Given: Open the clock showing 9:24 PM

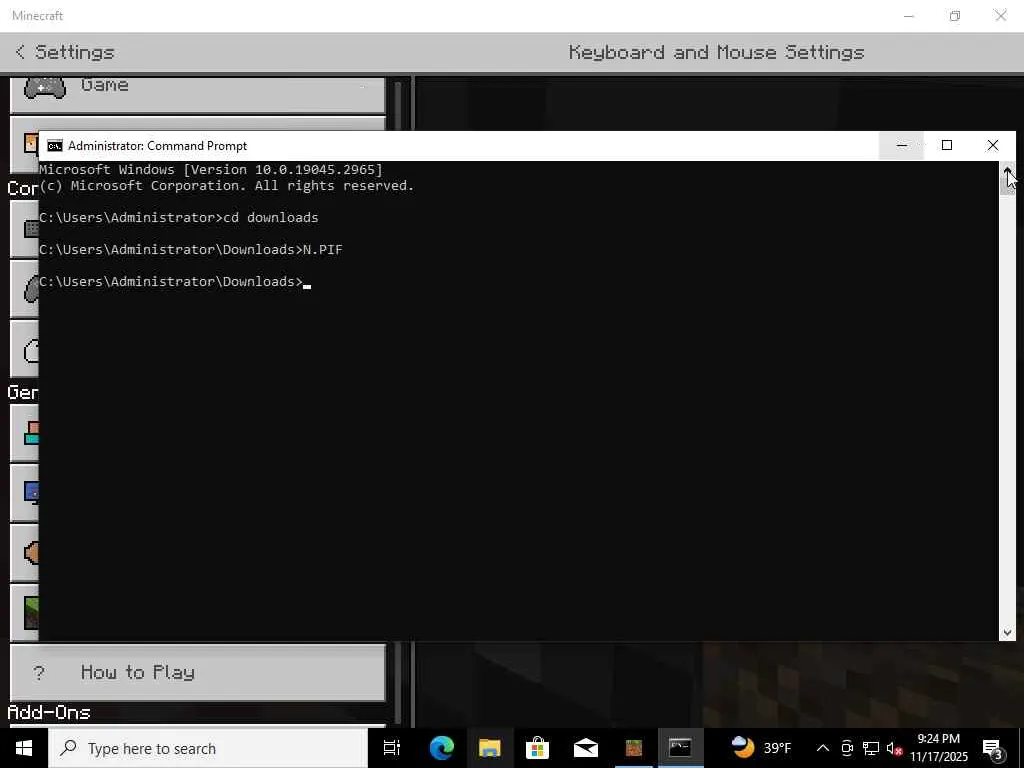Looking at the screenshot, I should point(939,748).
